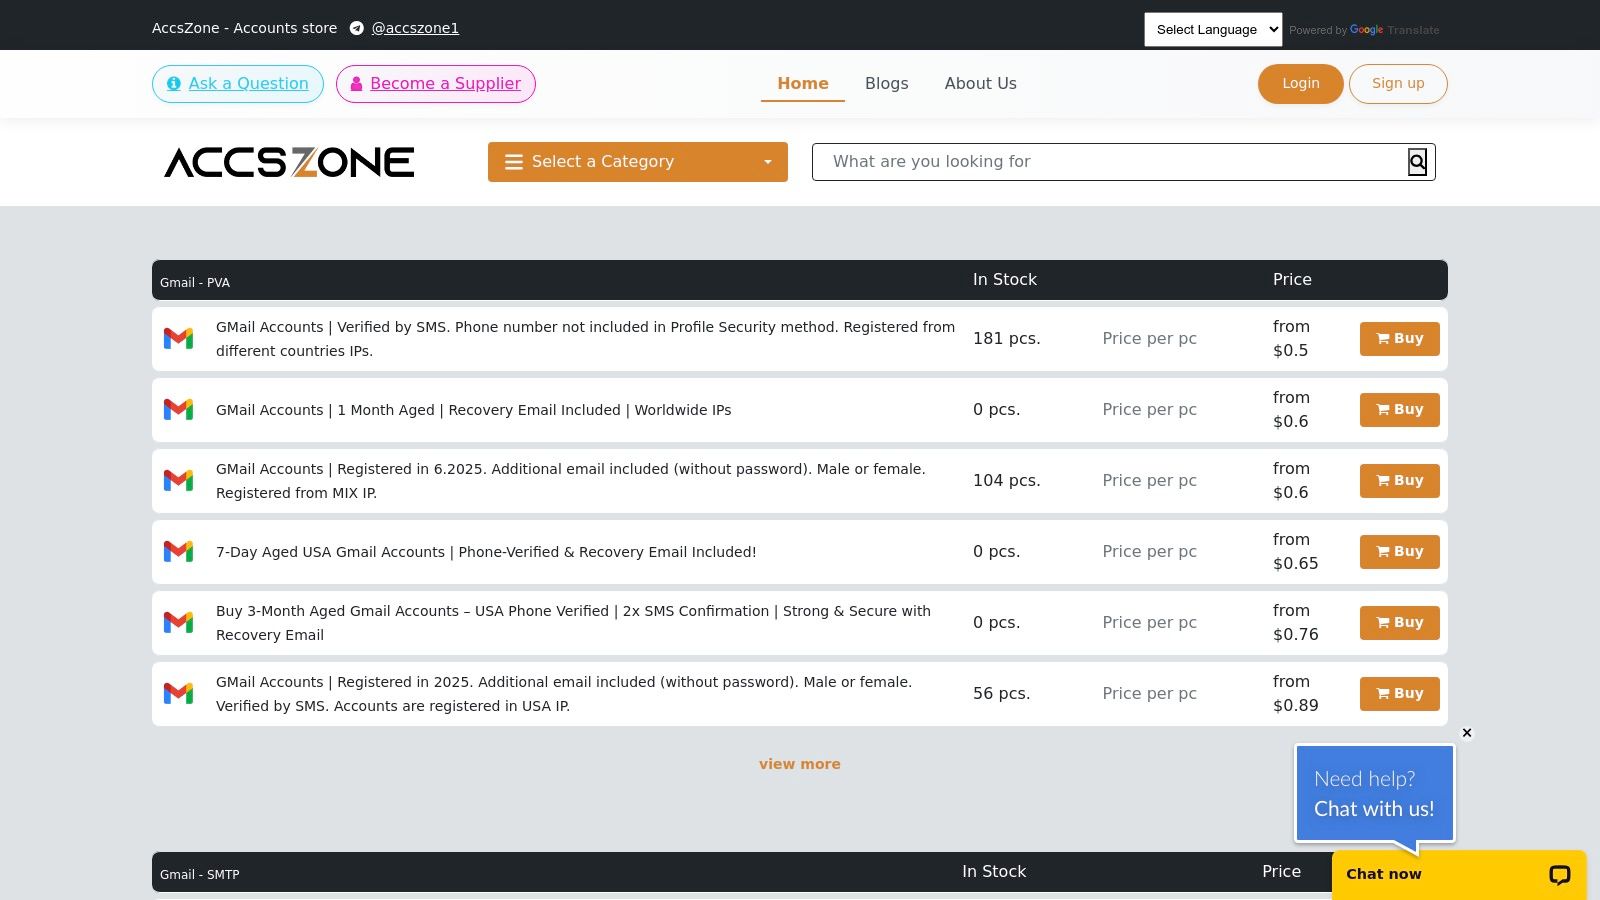1600x900 pixels.
Task: Click the Need help? Chat with us! bubble
Action: pyautogui.click(x=1375, y=794)
